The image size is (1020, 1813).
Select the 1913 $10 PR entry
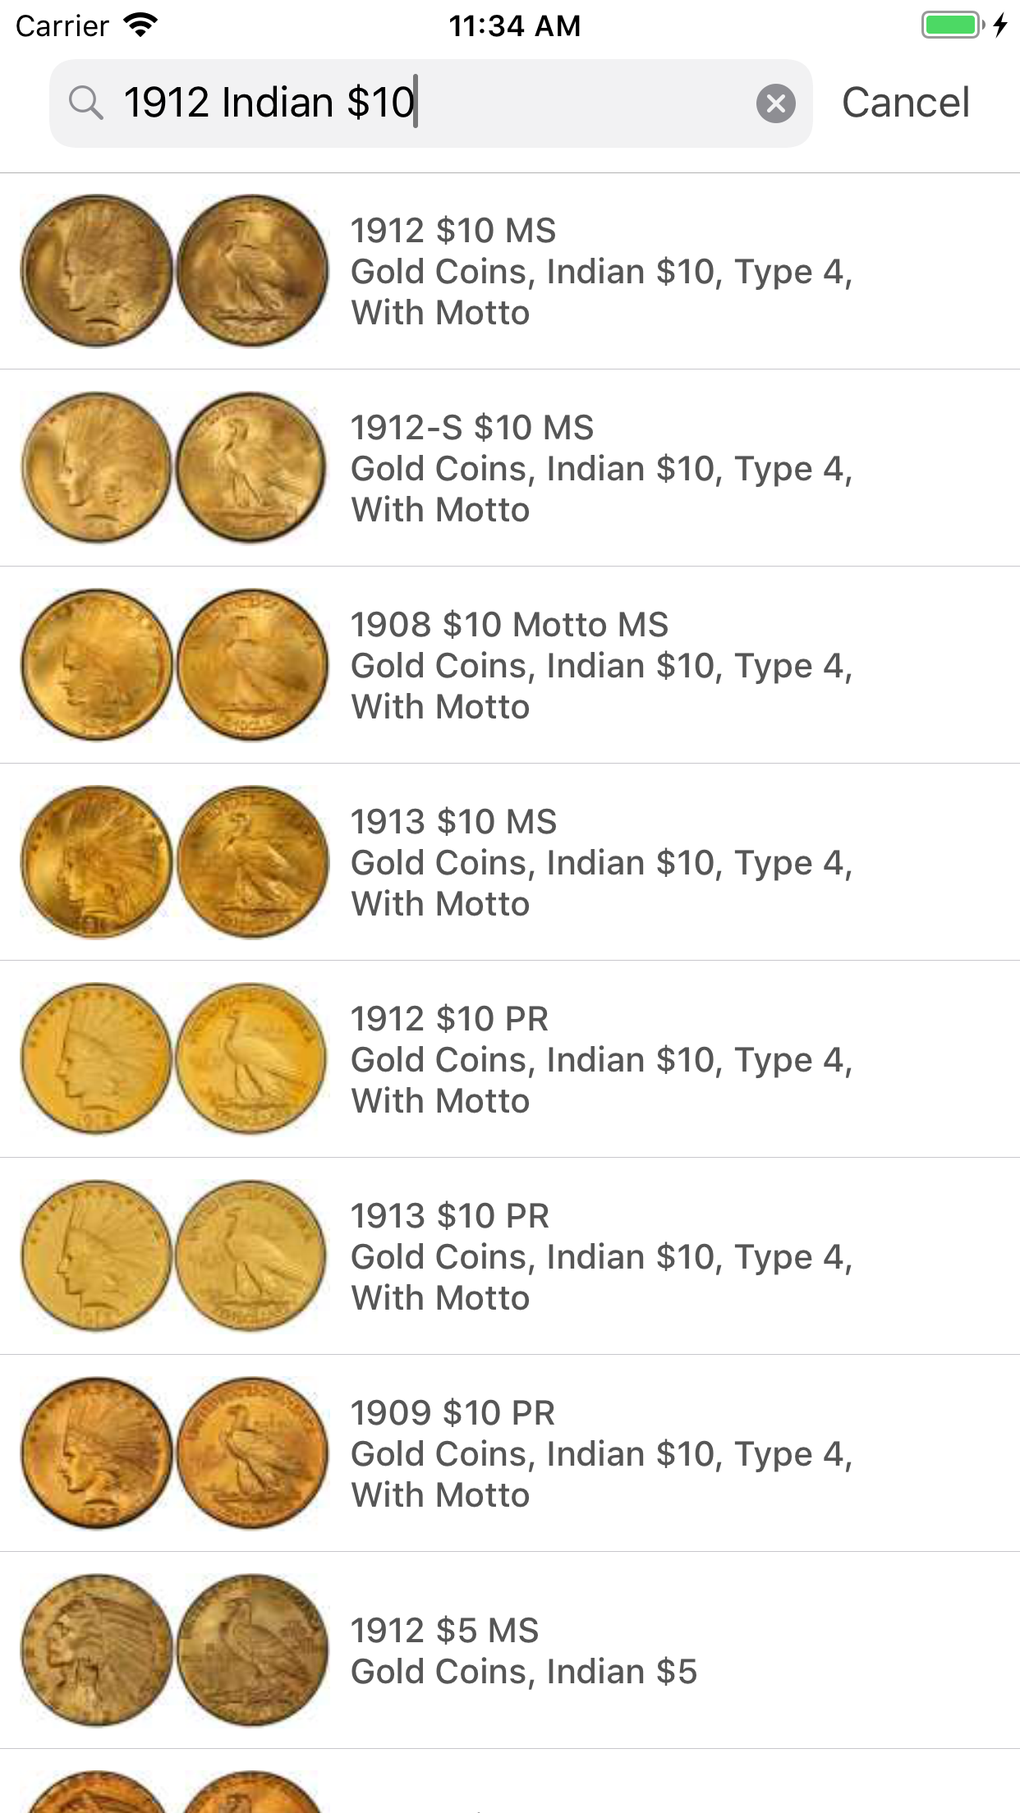click(x=600, y=1256)
